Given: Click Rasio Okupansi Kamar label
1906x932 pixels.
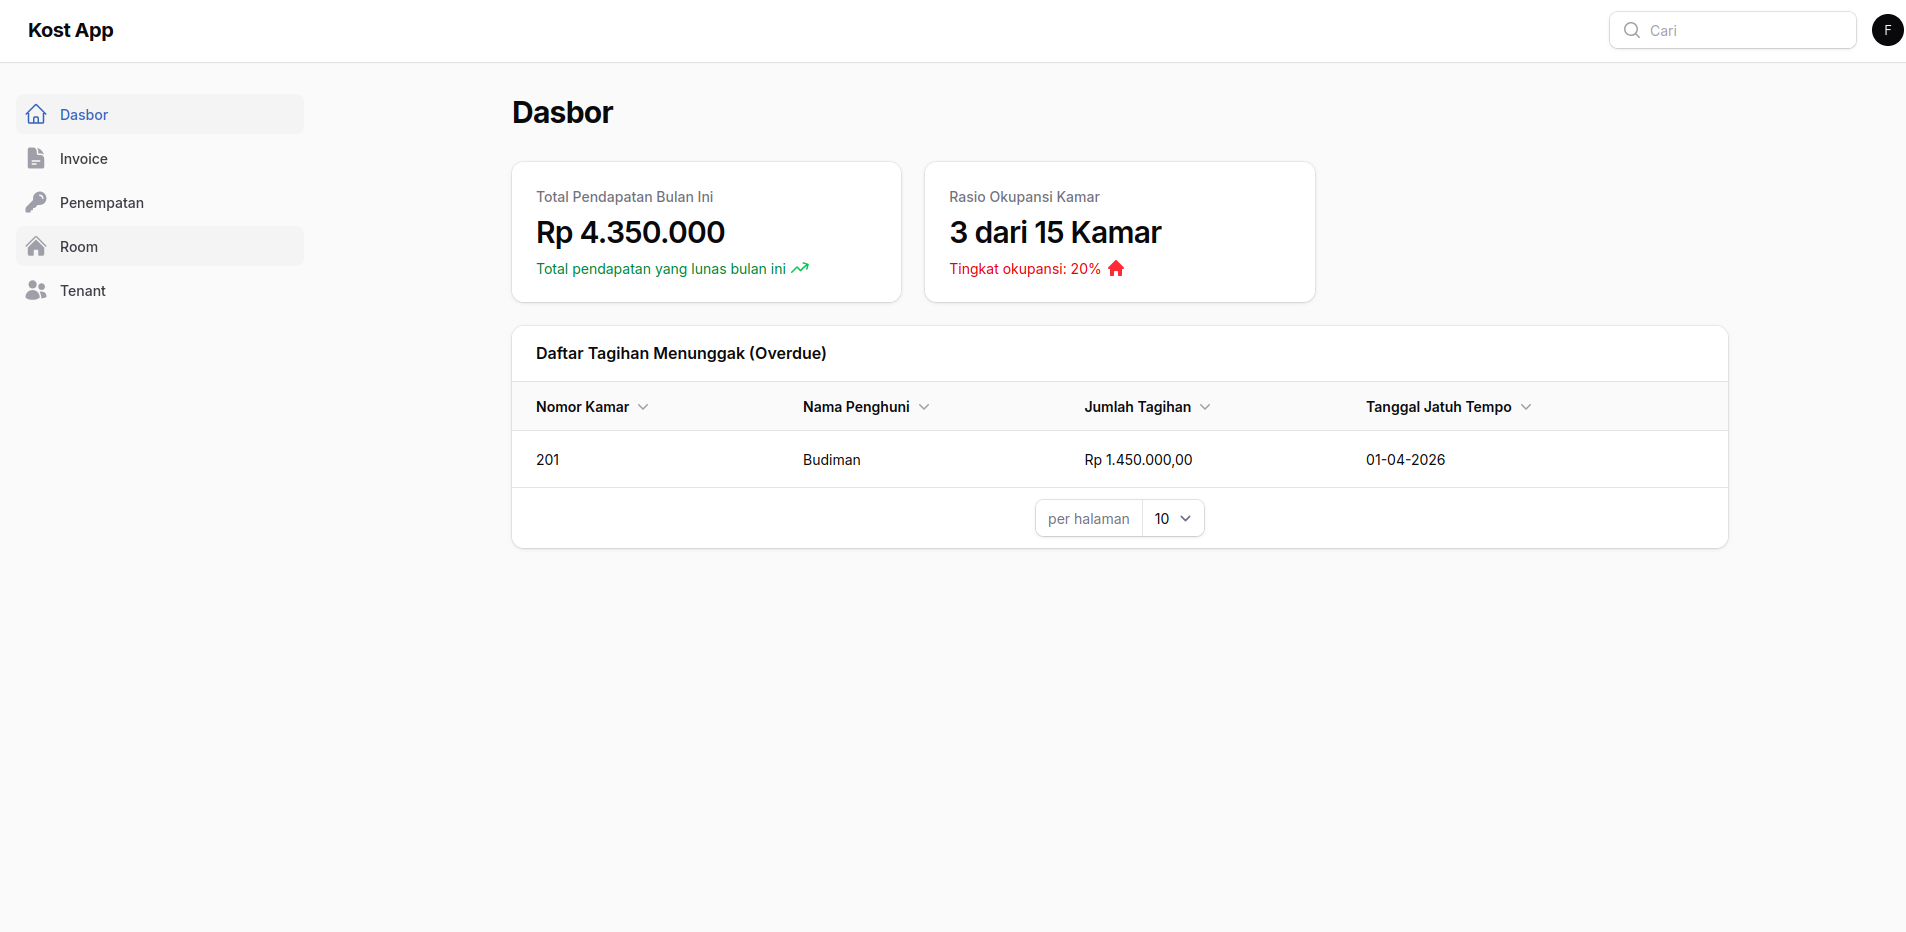Looking at the screenshot, I should click(1024, 197).
